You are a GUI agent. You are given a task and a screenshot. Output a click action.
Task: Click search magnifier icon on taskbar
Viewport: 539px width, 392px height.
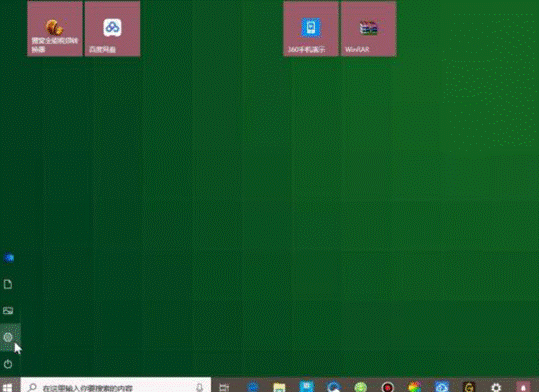[x=32, y=387]
